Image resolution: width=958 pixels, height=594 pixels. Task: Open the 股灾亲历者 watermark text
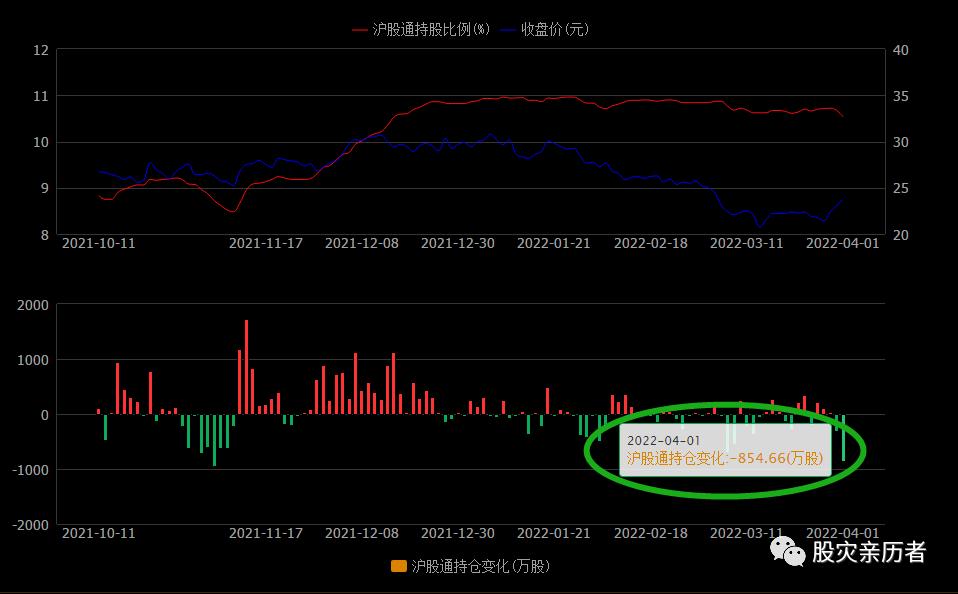(868, 551)
